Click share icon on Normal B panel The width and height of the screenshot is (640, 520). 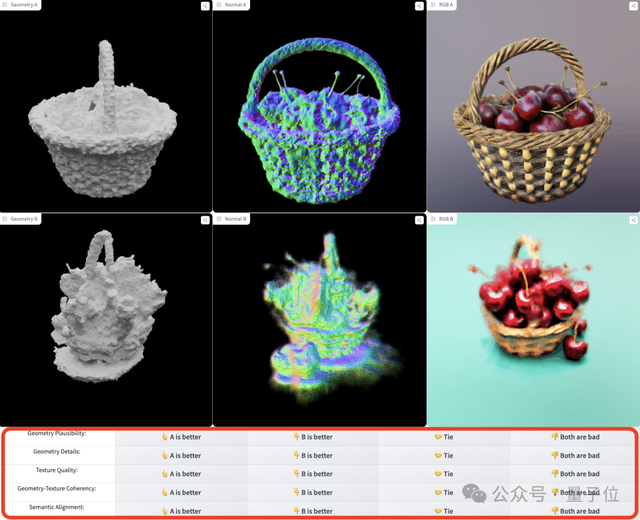tap(419, 219)
